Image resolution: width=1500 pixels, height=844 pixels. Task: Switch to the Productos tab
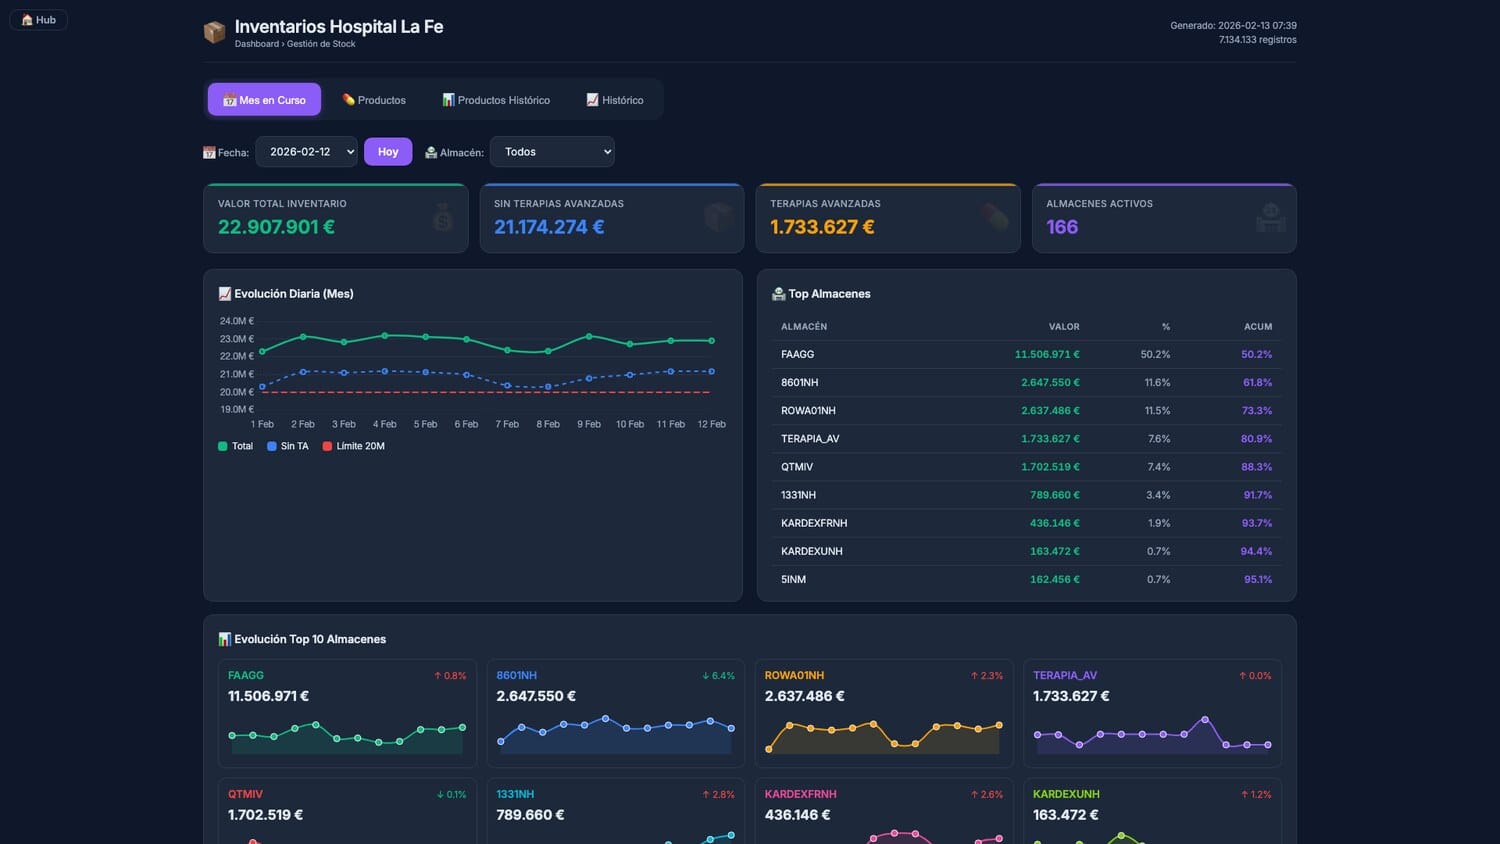tap(374, 100)
